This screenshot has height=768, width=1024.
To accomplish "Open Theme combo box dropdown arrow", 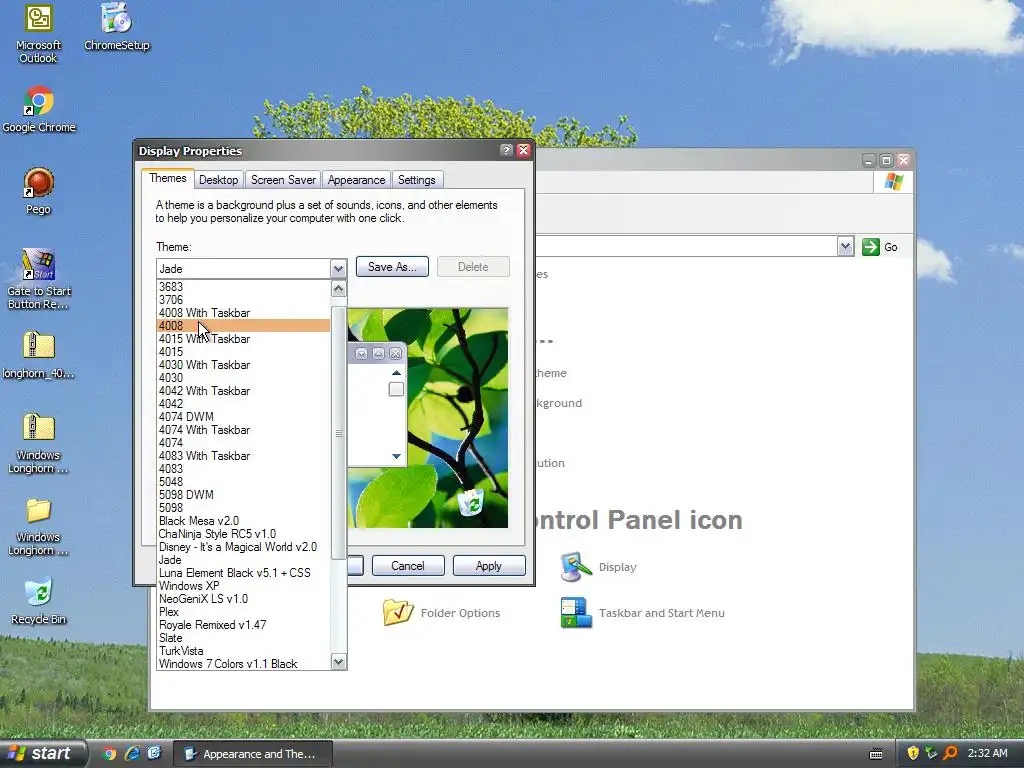I will click(338, 268).
